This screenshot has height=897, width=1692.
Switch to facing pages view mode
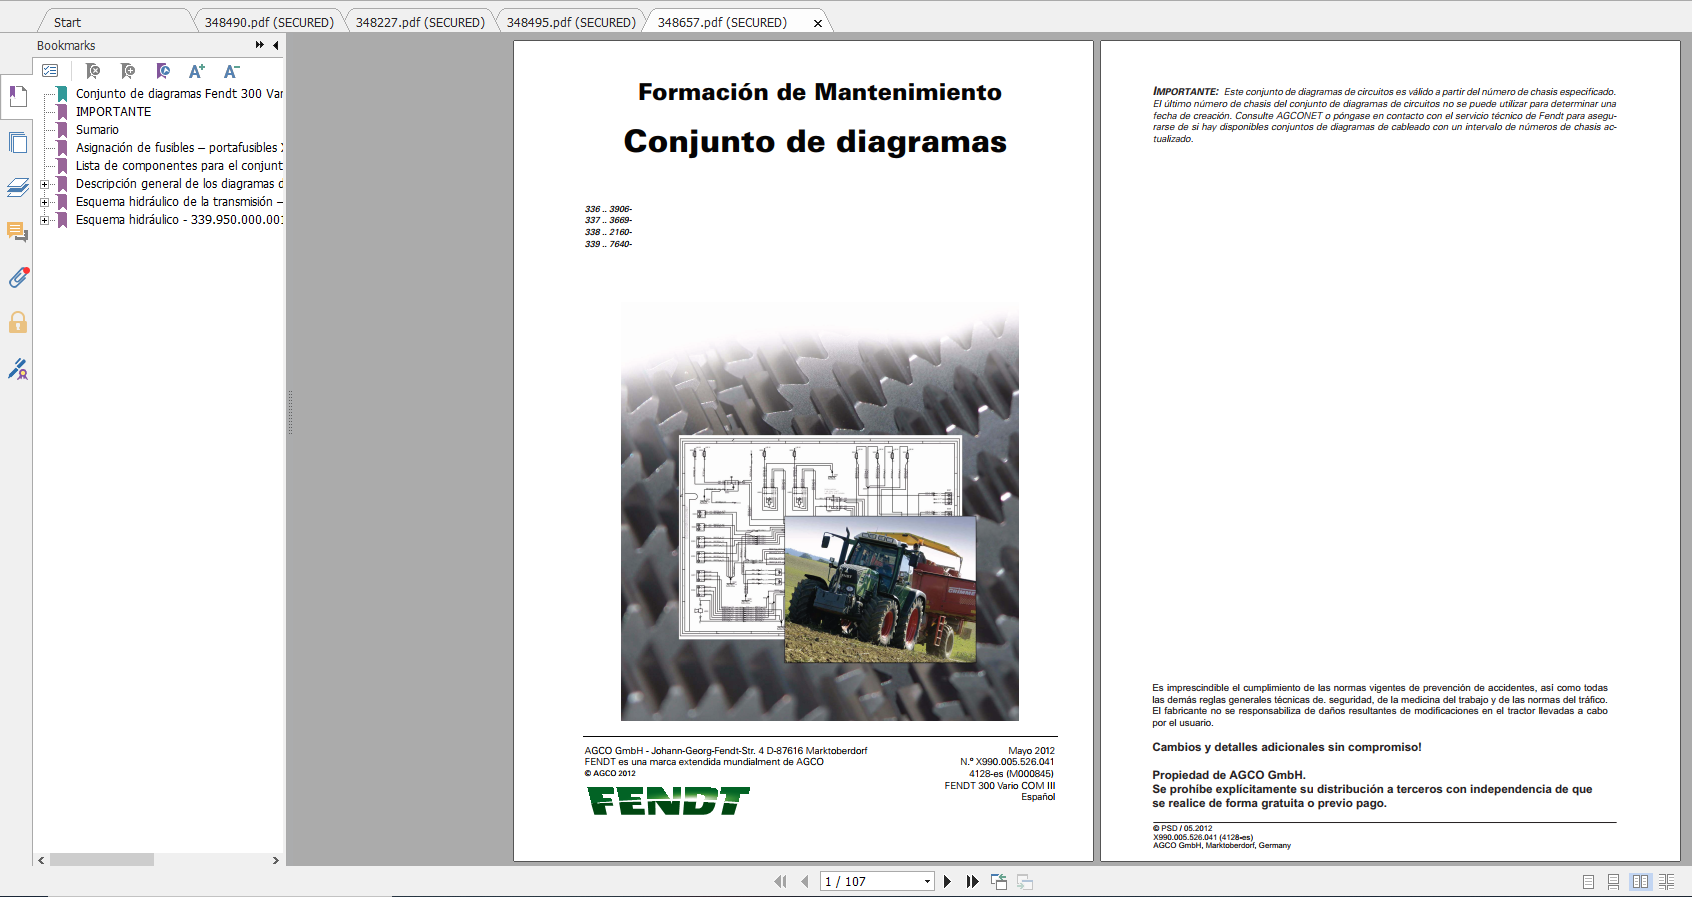[1640, 881]
